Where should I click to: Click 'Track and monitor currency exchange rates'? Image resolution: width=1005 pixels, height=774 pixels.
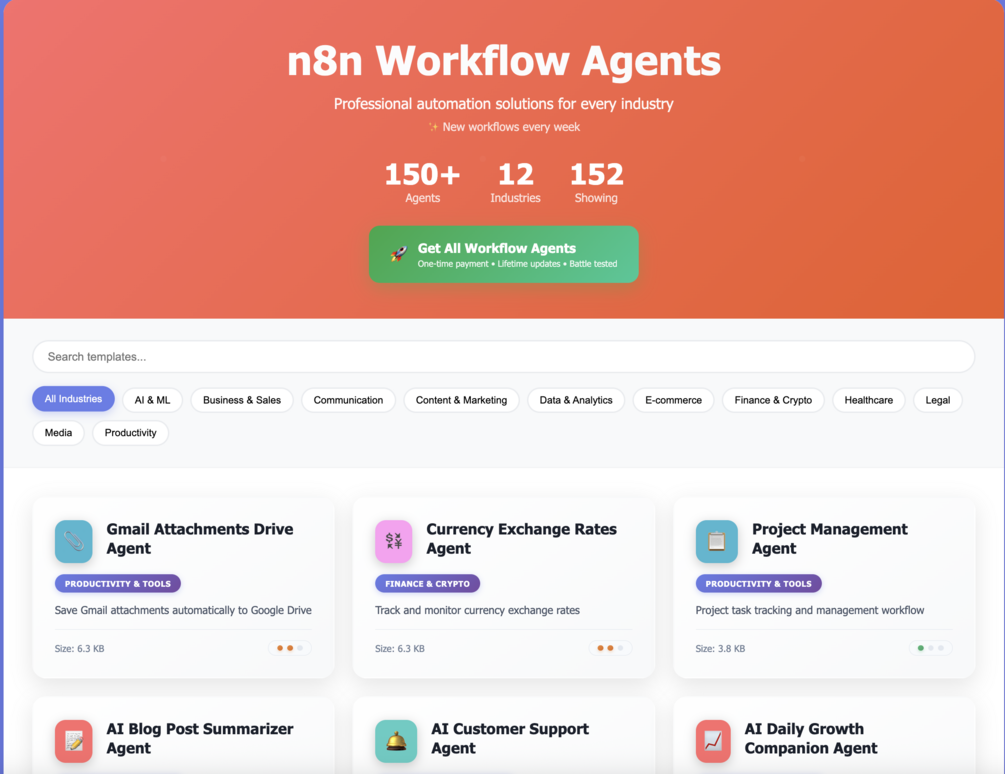pos(478,610)
